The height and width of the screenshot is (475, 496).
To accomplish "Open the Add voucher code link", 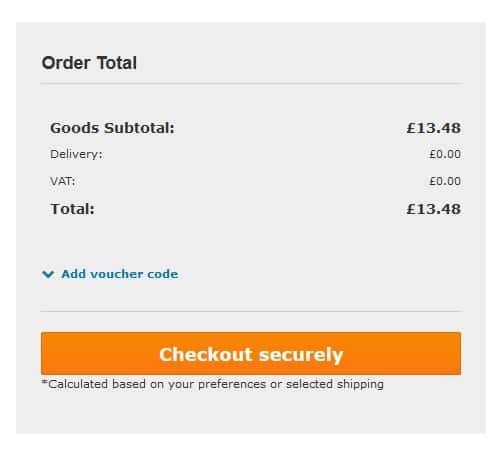I will coord(119,274).
